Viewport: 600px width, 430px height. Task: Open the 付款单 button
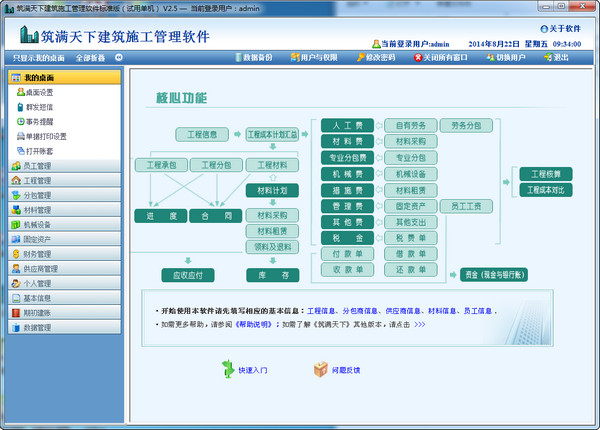[347, 254]
